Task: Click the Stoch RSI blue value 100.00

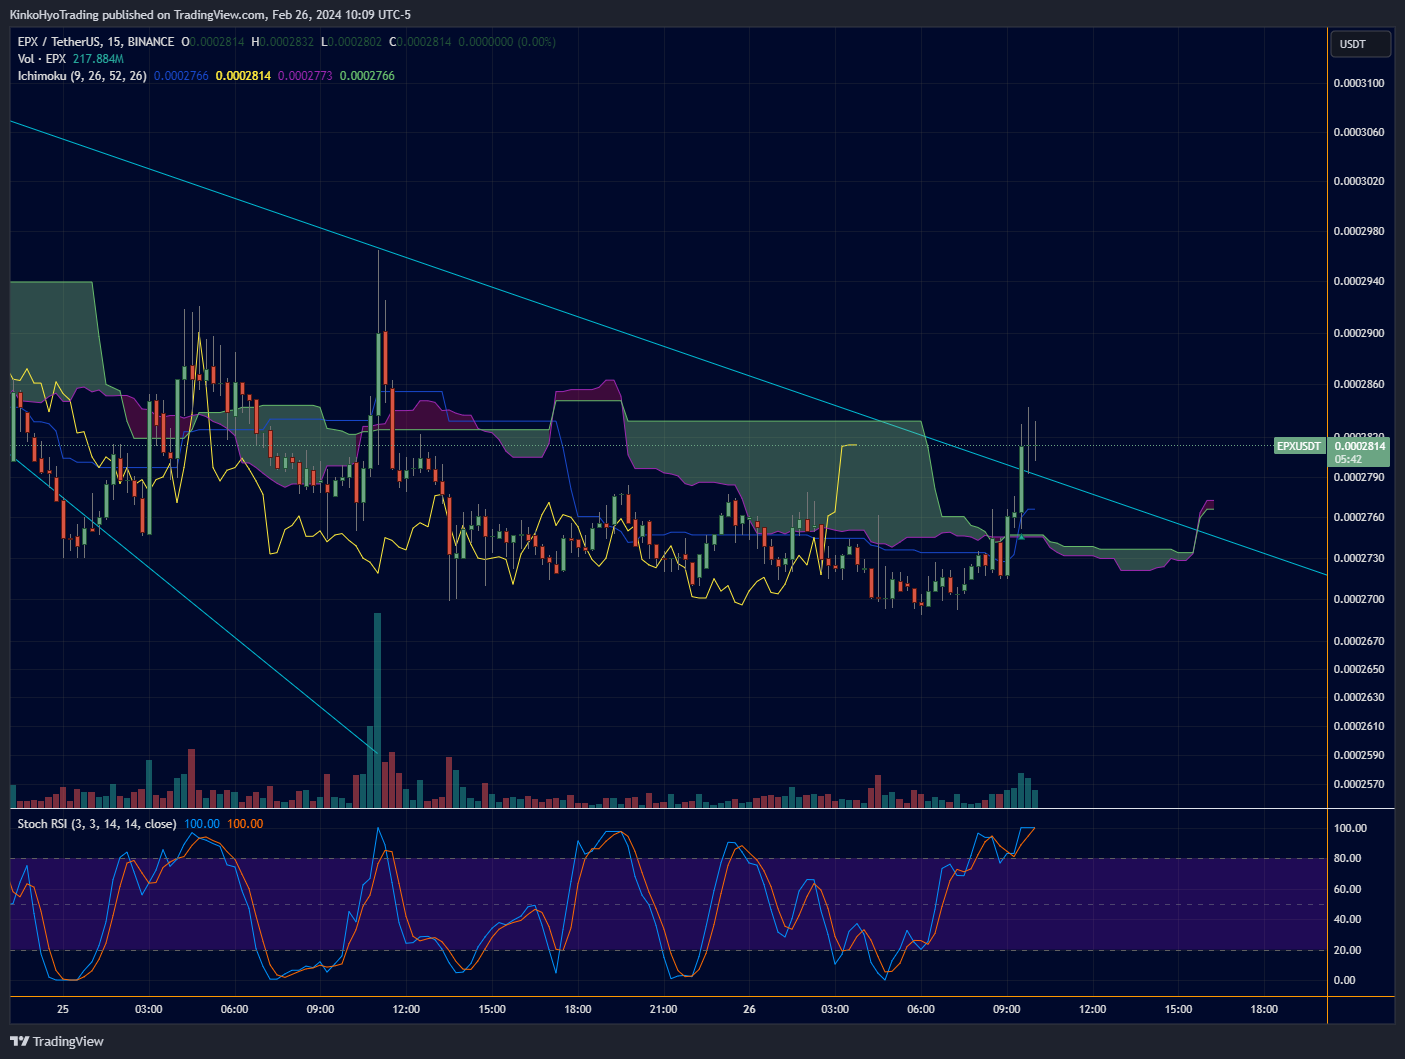Action: point(202,824)
